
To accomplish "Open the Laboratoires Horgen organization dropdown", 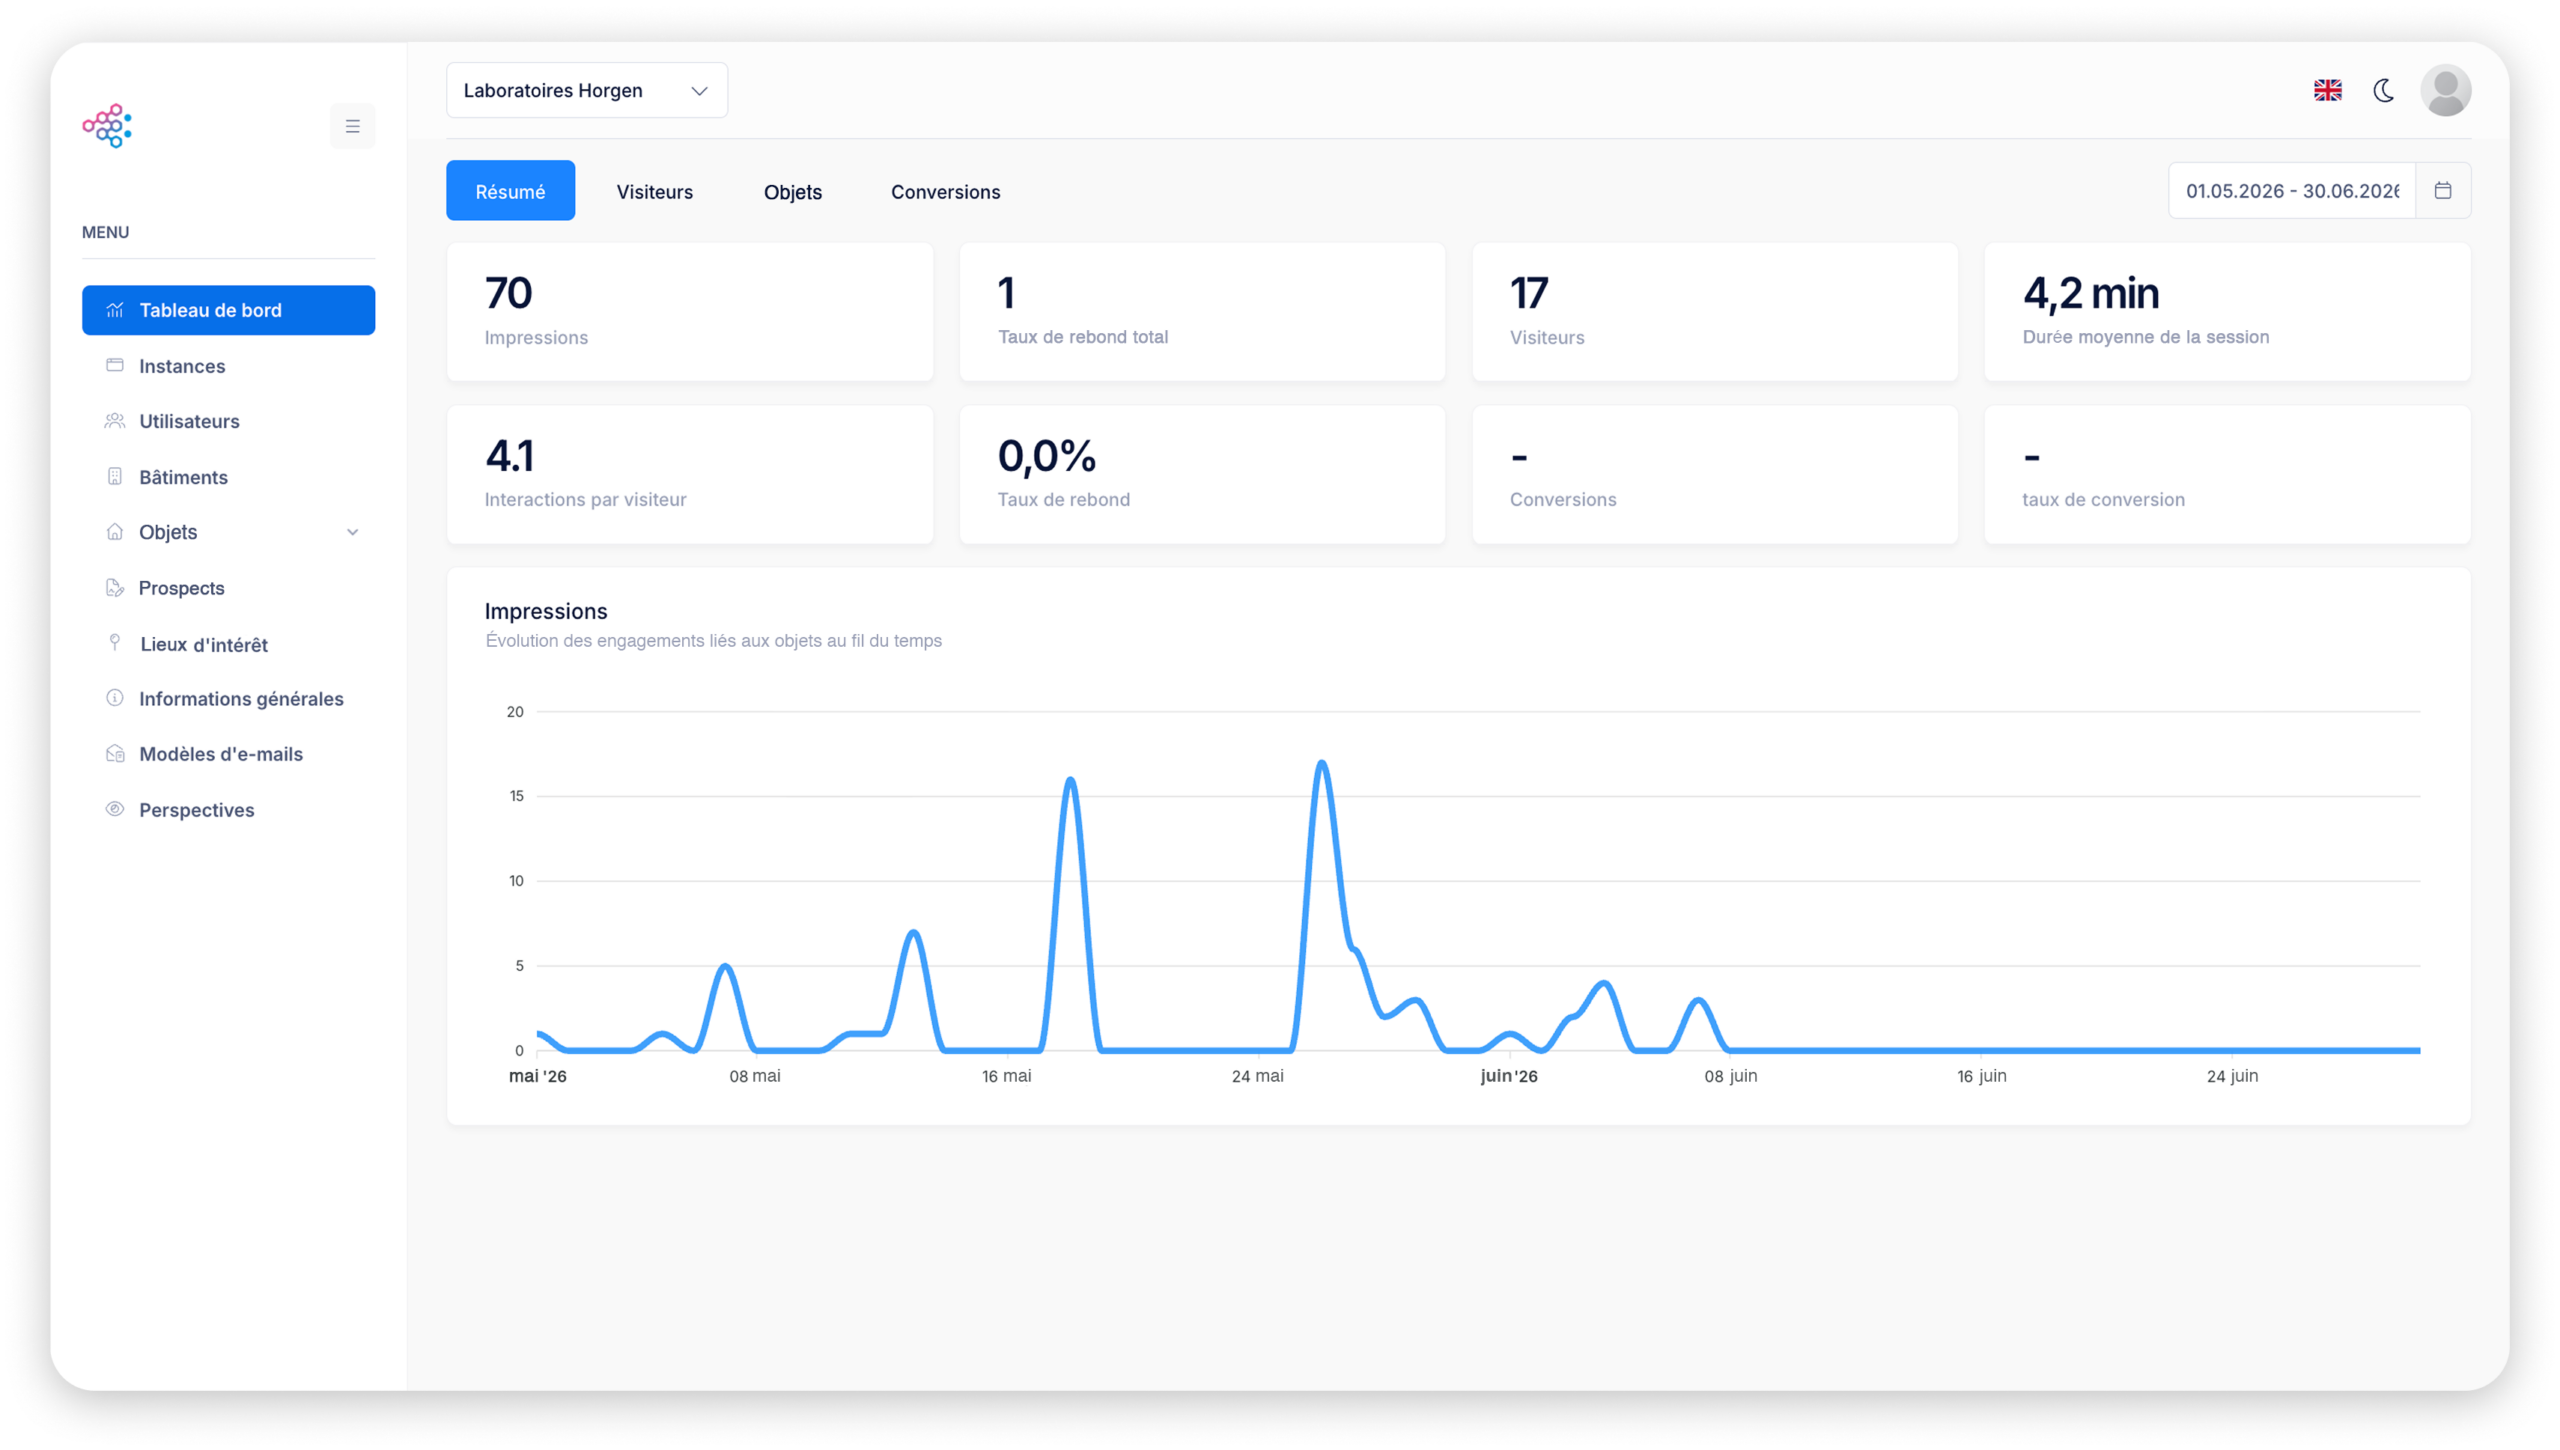I will point(586,90).
